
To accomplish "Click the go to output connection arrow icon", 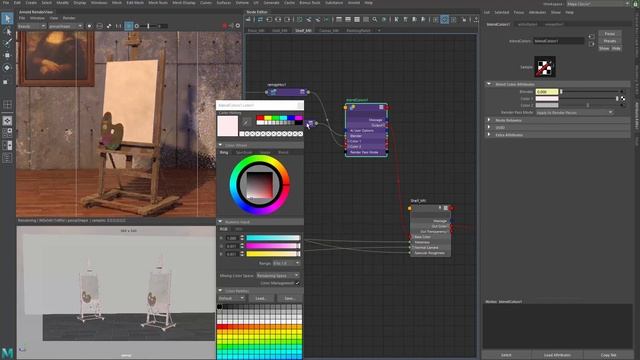I will 591,44.
